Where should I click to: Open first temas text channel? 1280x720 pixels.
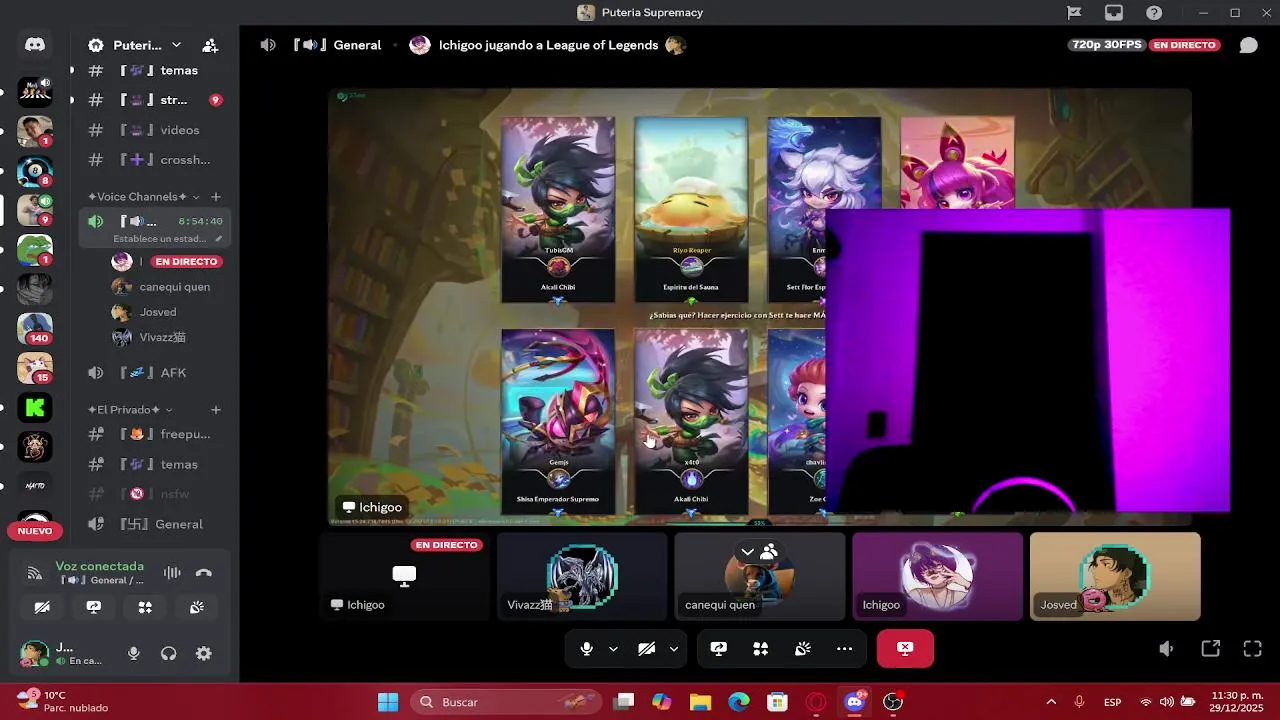click(155, 71)
